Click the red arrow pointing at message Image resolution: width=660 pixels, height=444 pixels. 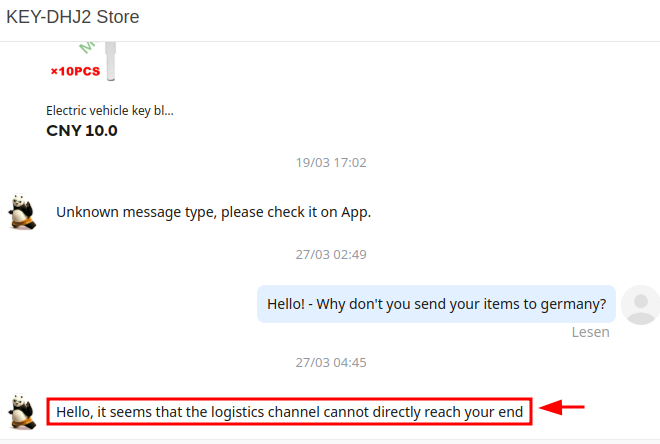562,407
